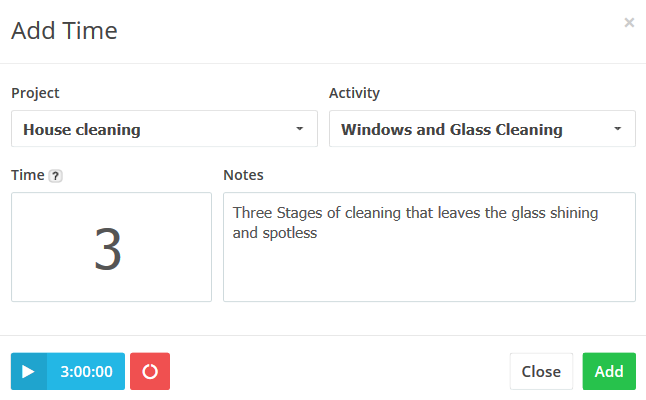646x400 pixels.
Task: Click the caret arrow in Activity field
Action: (x=617, y=129)
